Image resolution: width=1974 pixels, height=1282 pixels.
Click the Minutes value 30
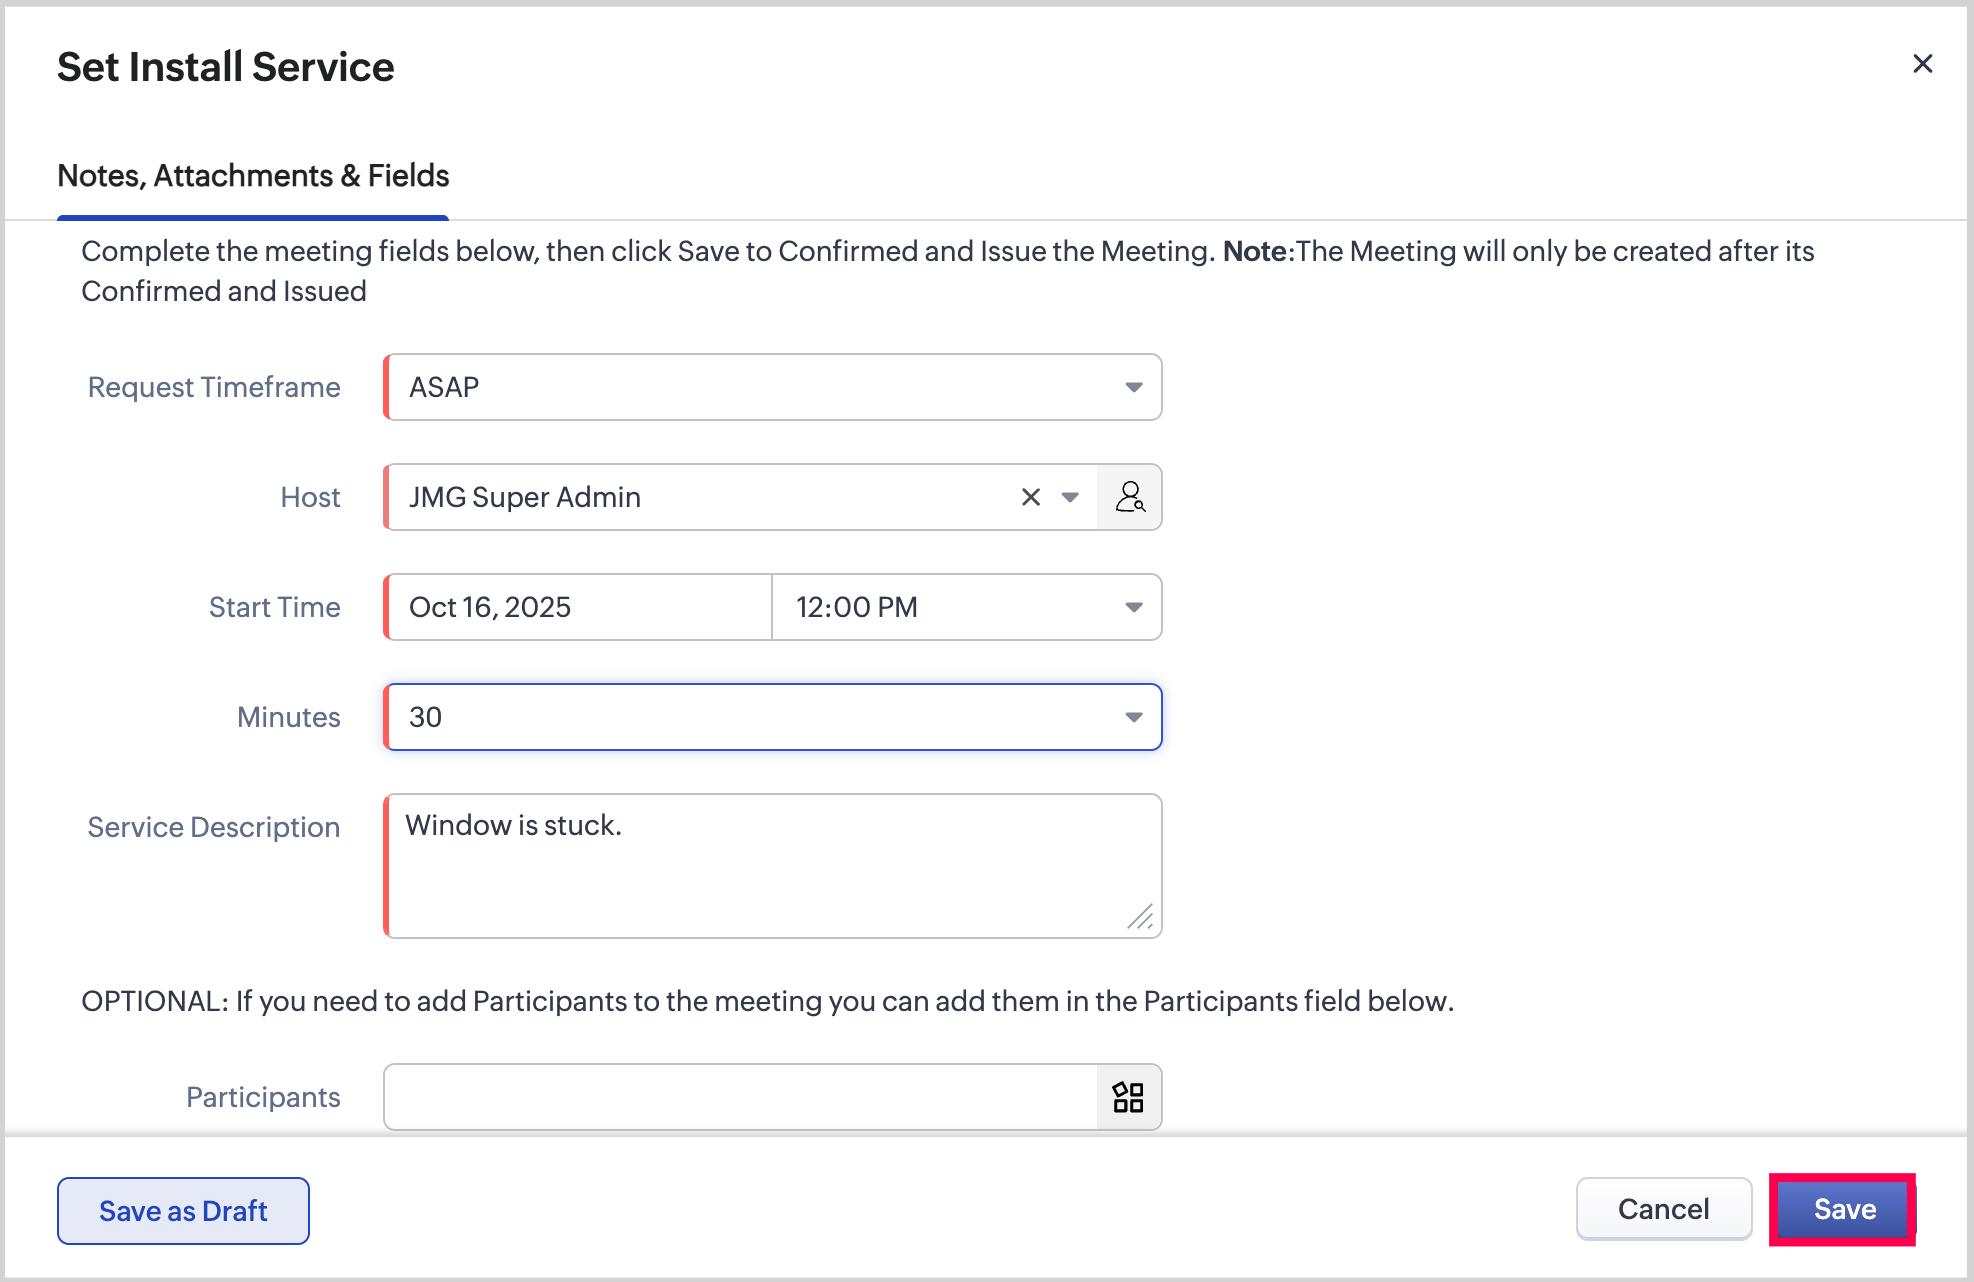pos(426,717)
